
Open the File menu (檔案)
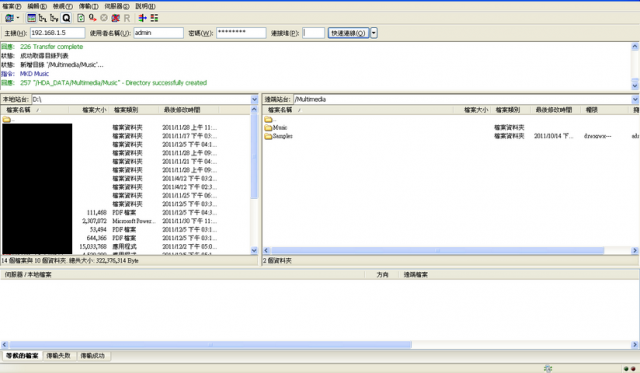pyautogui.click(x=11, y=6)
